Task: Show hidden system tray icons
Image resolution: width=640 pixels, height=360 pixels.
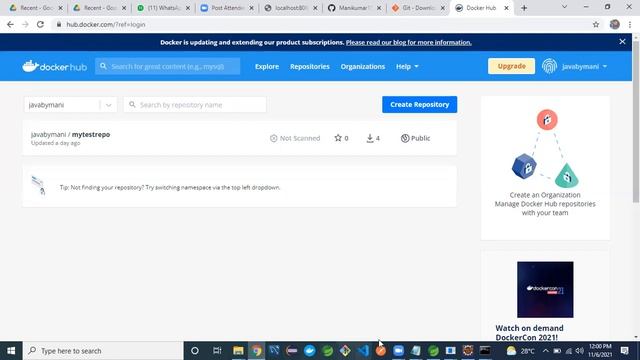Action: (x=546, y=351)
